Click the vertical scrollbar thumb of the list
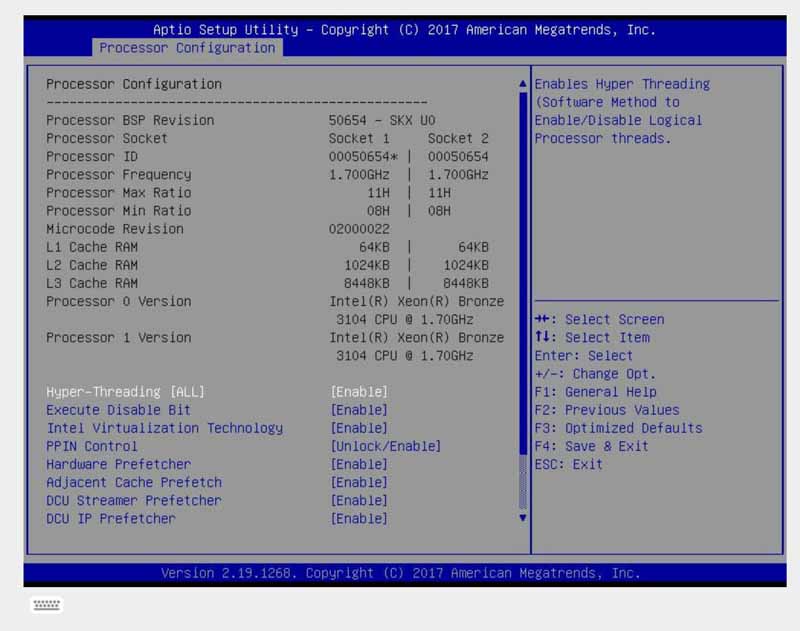 pyautogui.click(x=522, y=273)
